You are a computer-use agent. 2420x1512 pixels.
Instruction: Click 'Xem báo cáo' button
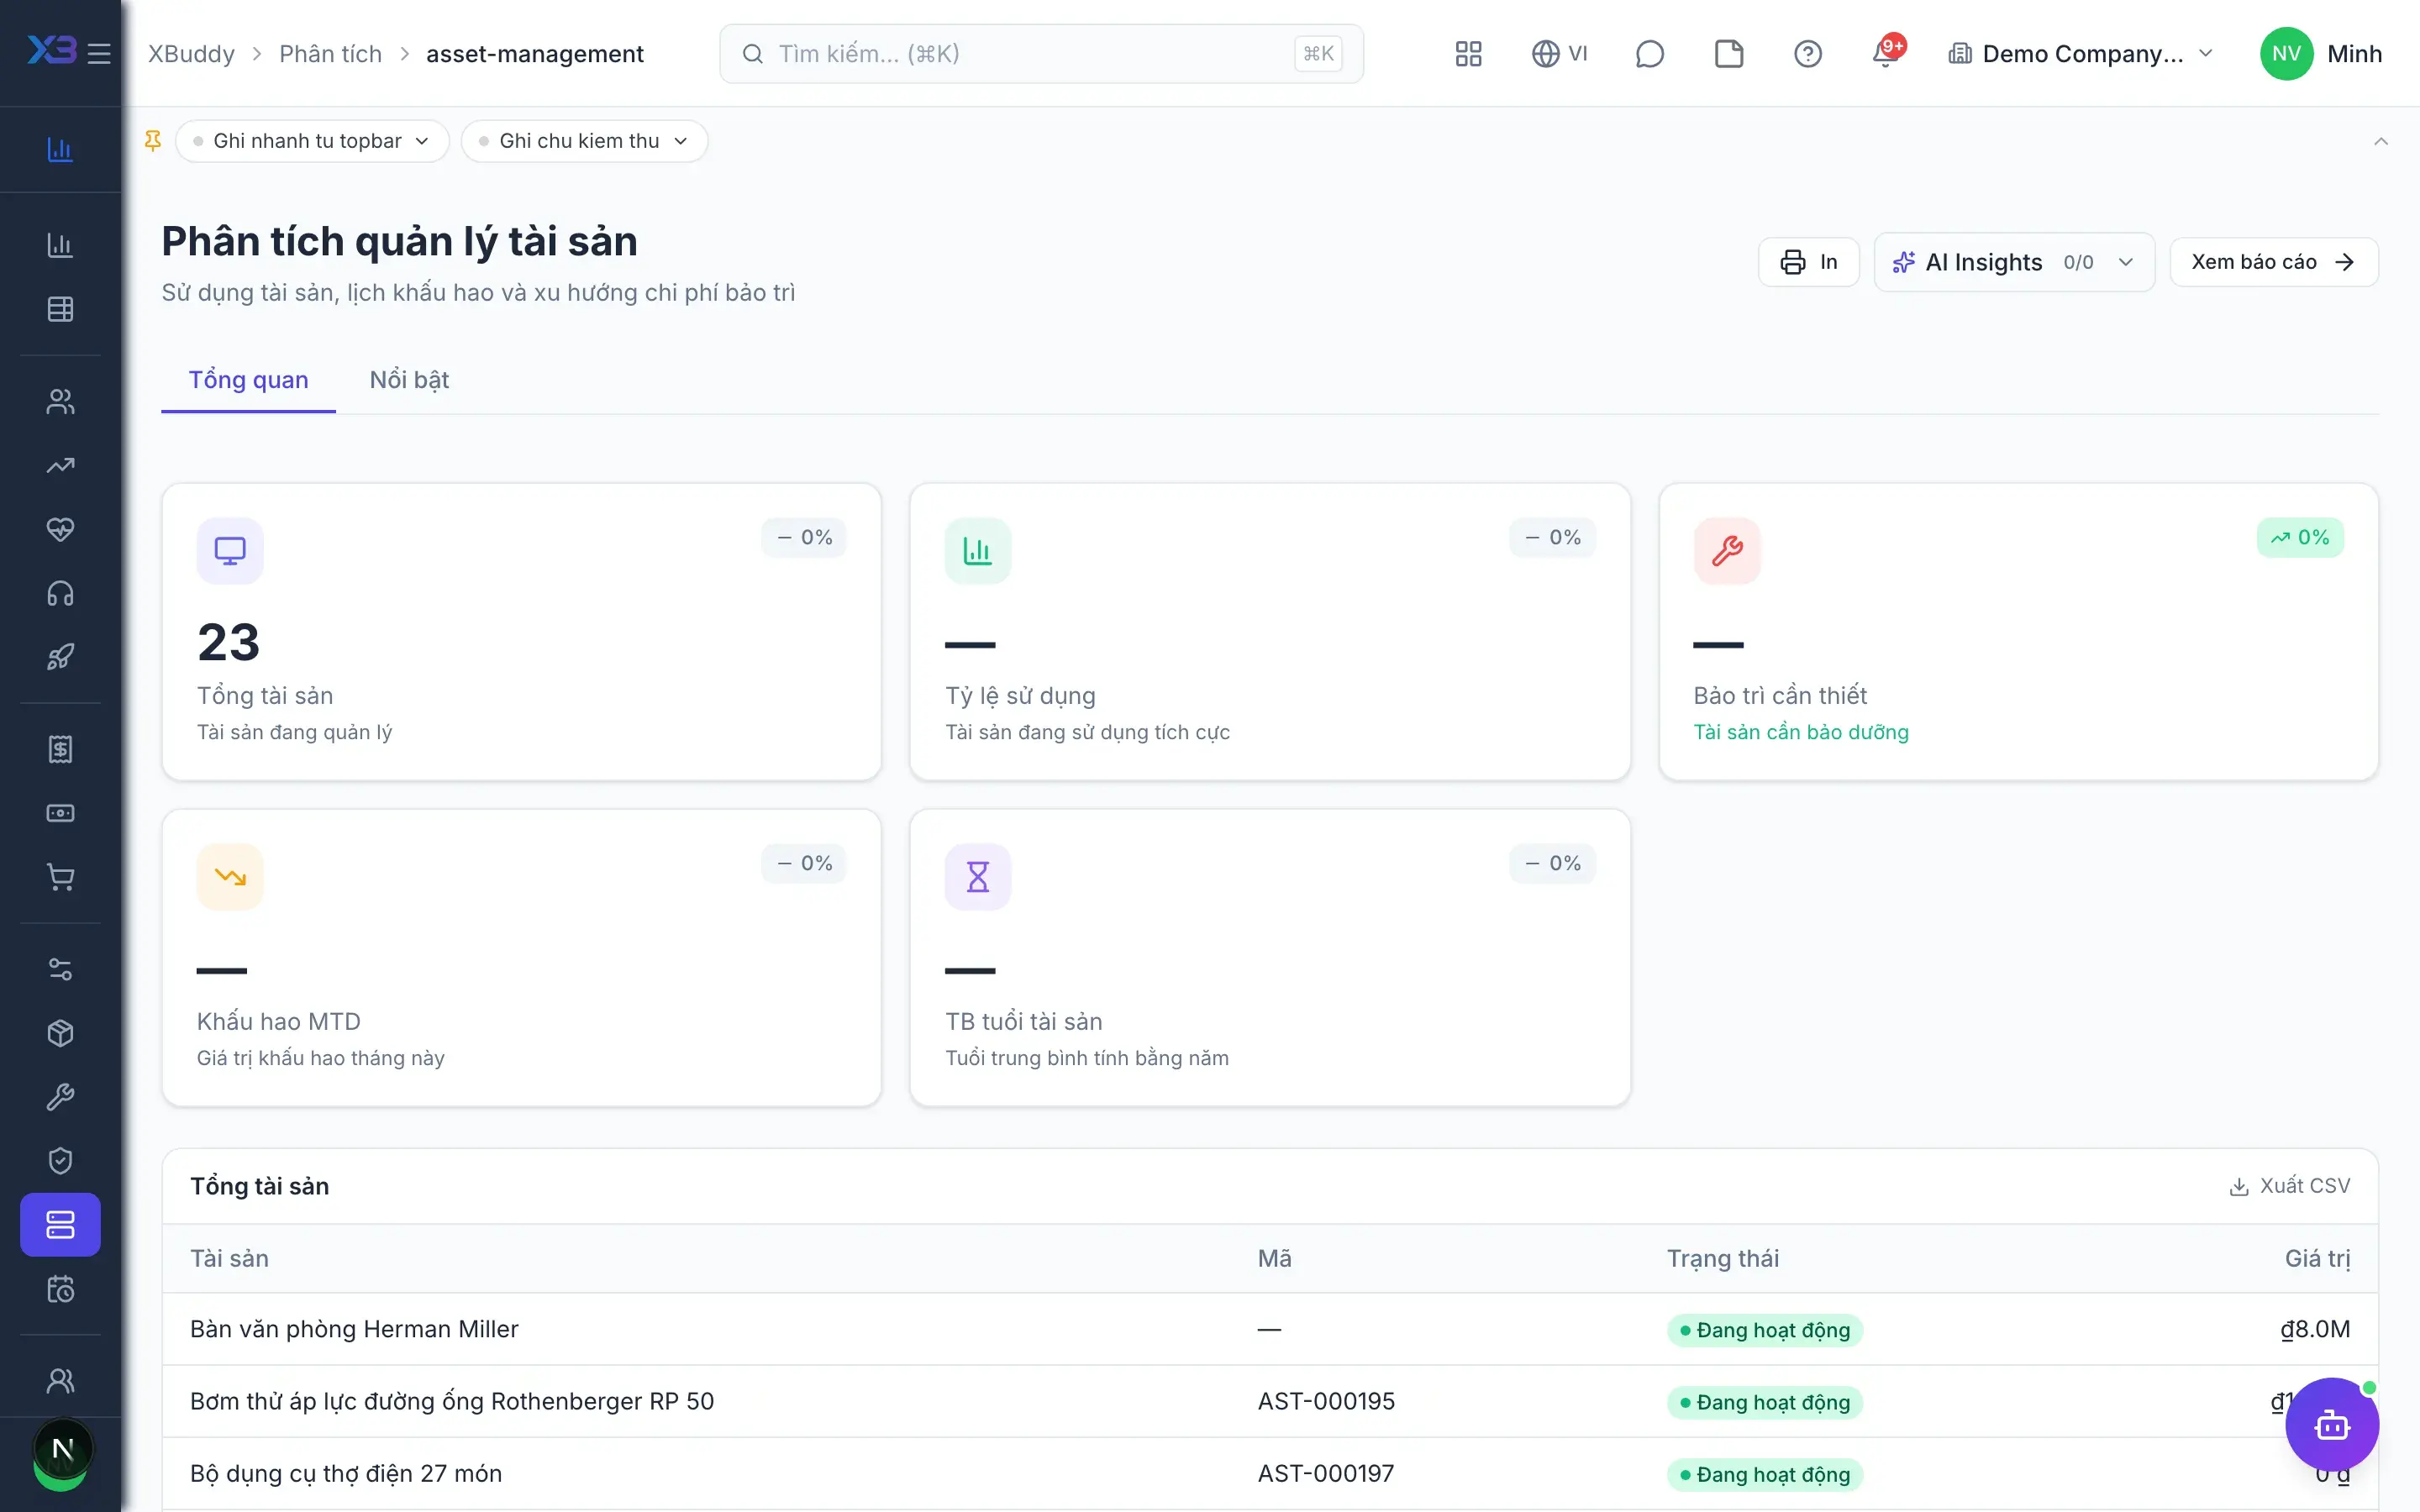[x=2273, y=262]
